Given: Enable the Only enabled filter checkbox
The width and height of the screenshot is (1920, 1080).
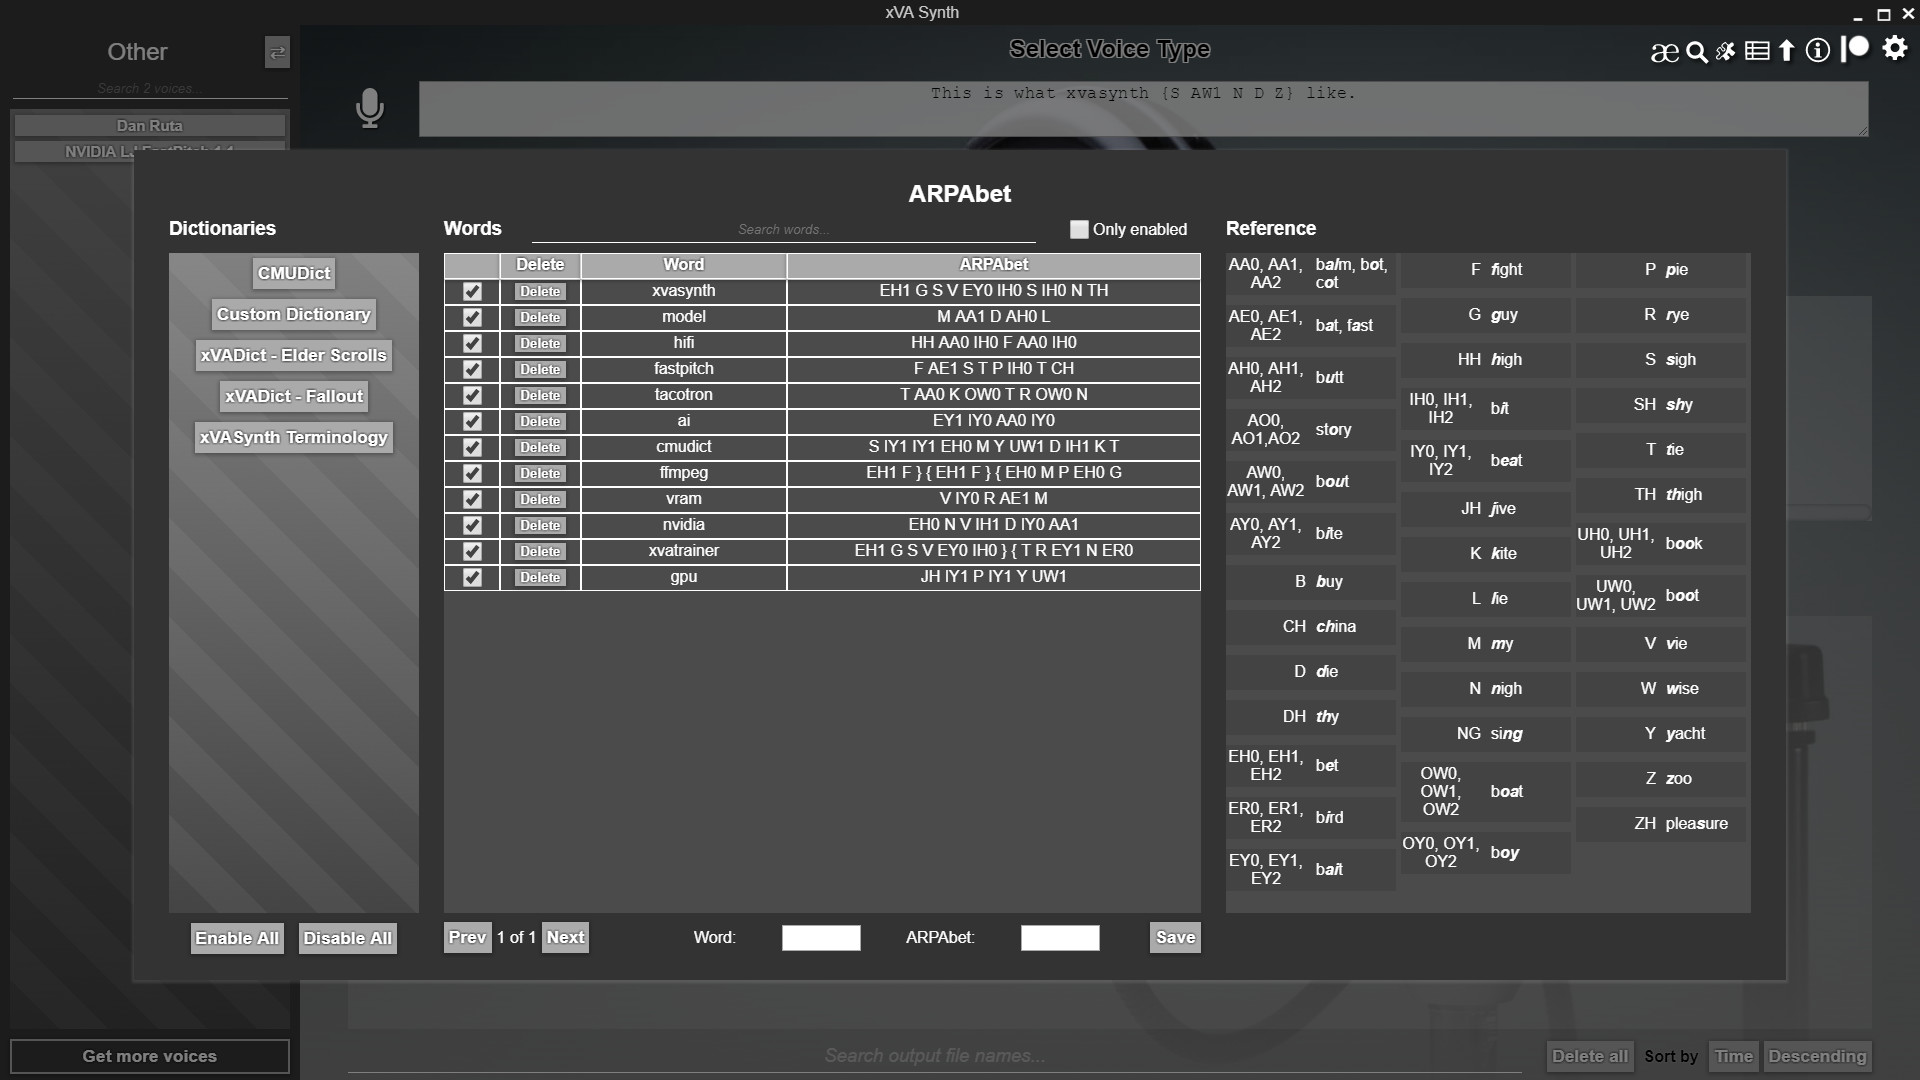Looking at the screenshot, I should (1079, 229).
